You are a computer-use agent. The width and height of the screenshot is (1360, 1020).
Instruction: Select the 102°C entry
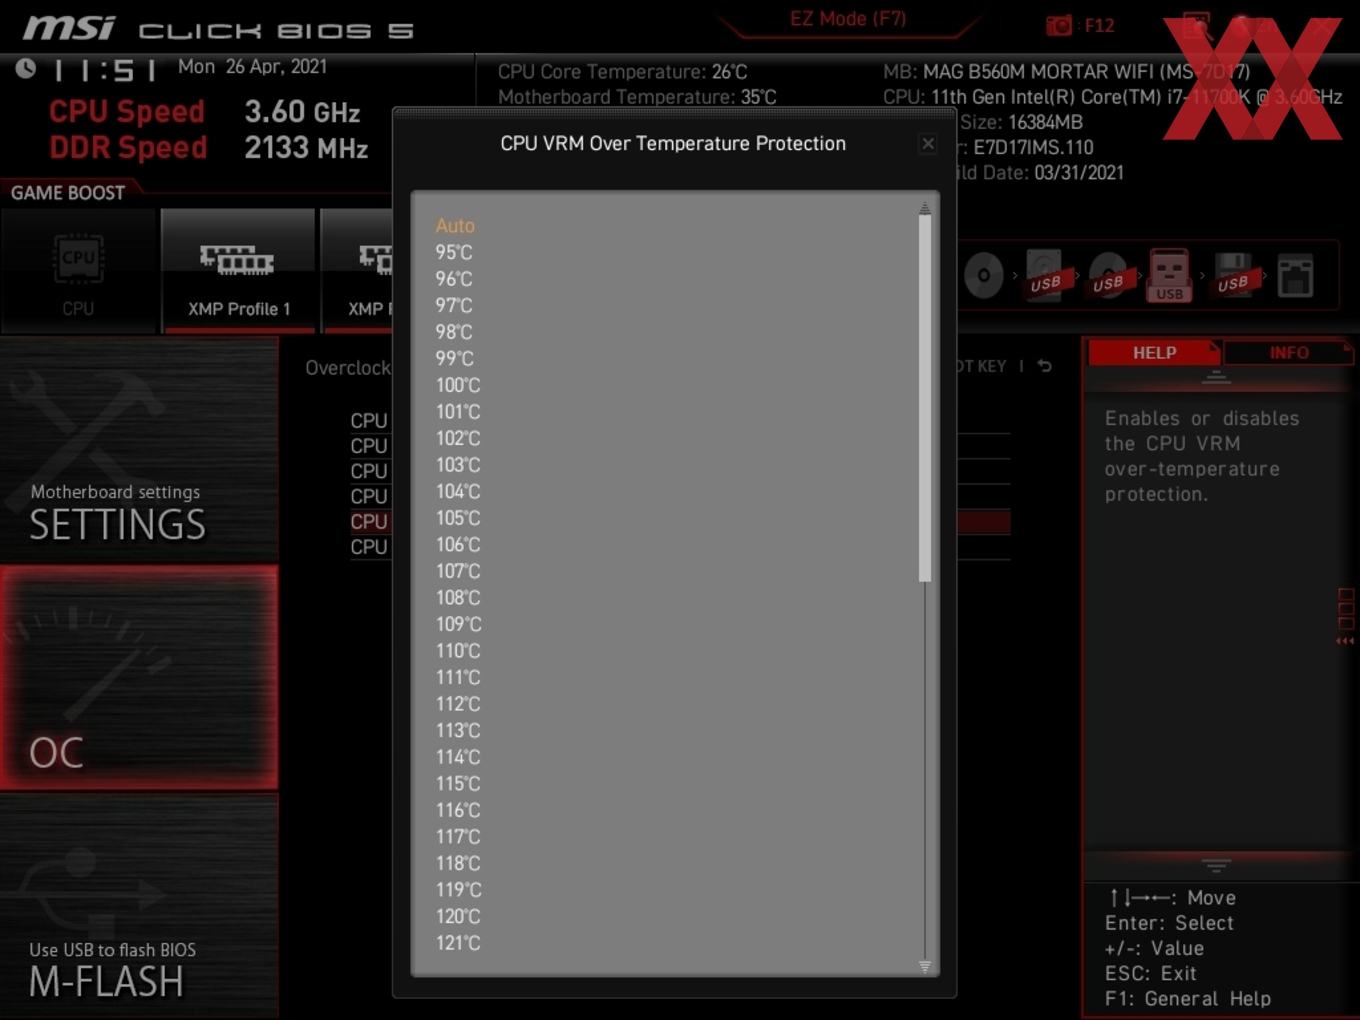[458, 438]
